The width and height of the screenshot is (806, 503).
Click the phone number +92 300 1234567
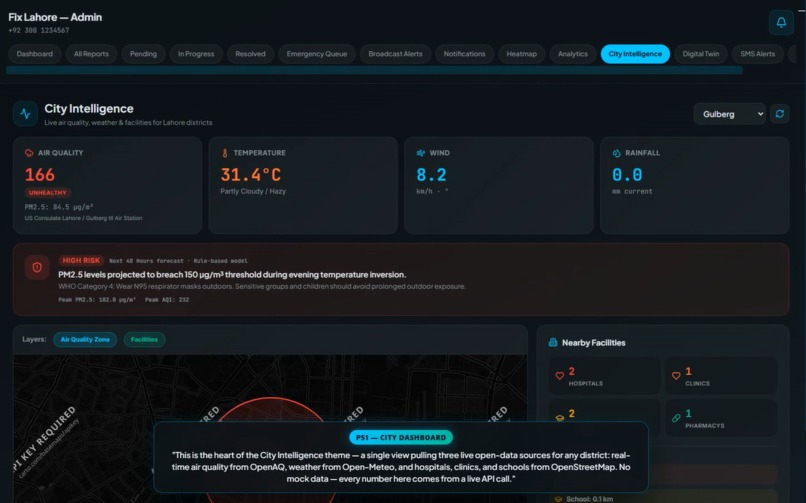tap(39, 30)
